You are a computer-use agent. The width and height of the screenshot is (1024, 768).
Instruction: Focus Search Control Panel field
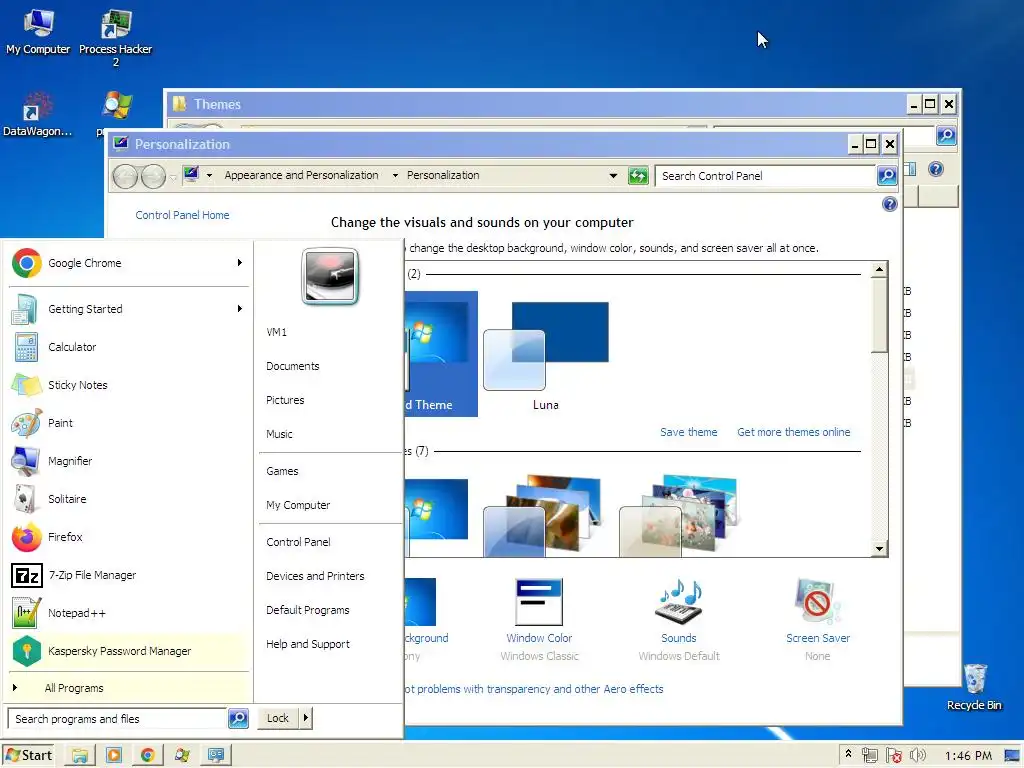[765, 176]
